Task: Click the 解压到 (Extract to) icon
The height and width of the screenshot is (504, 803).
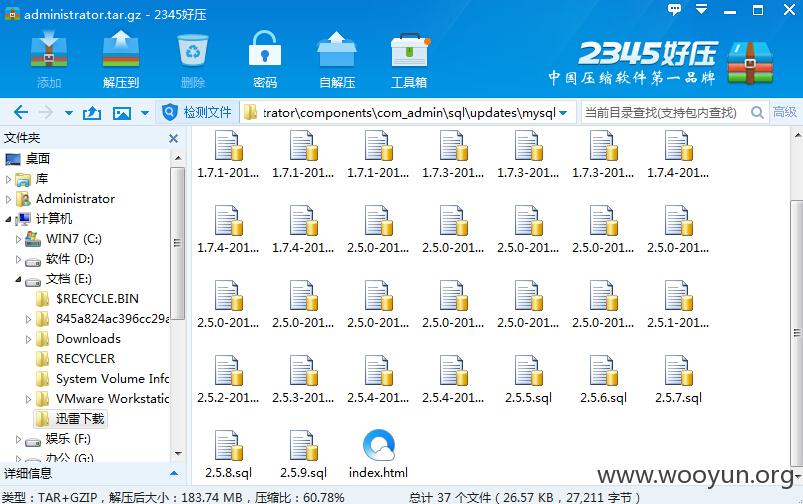Action: [121, 59]
